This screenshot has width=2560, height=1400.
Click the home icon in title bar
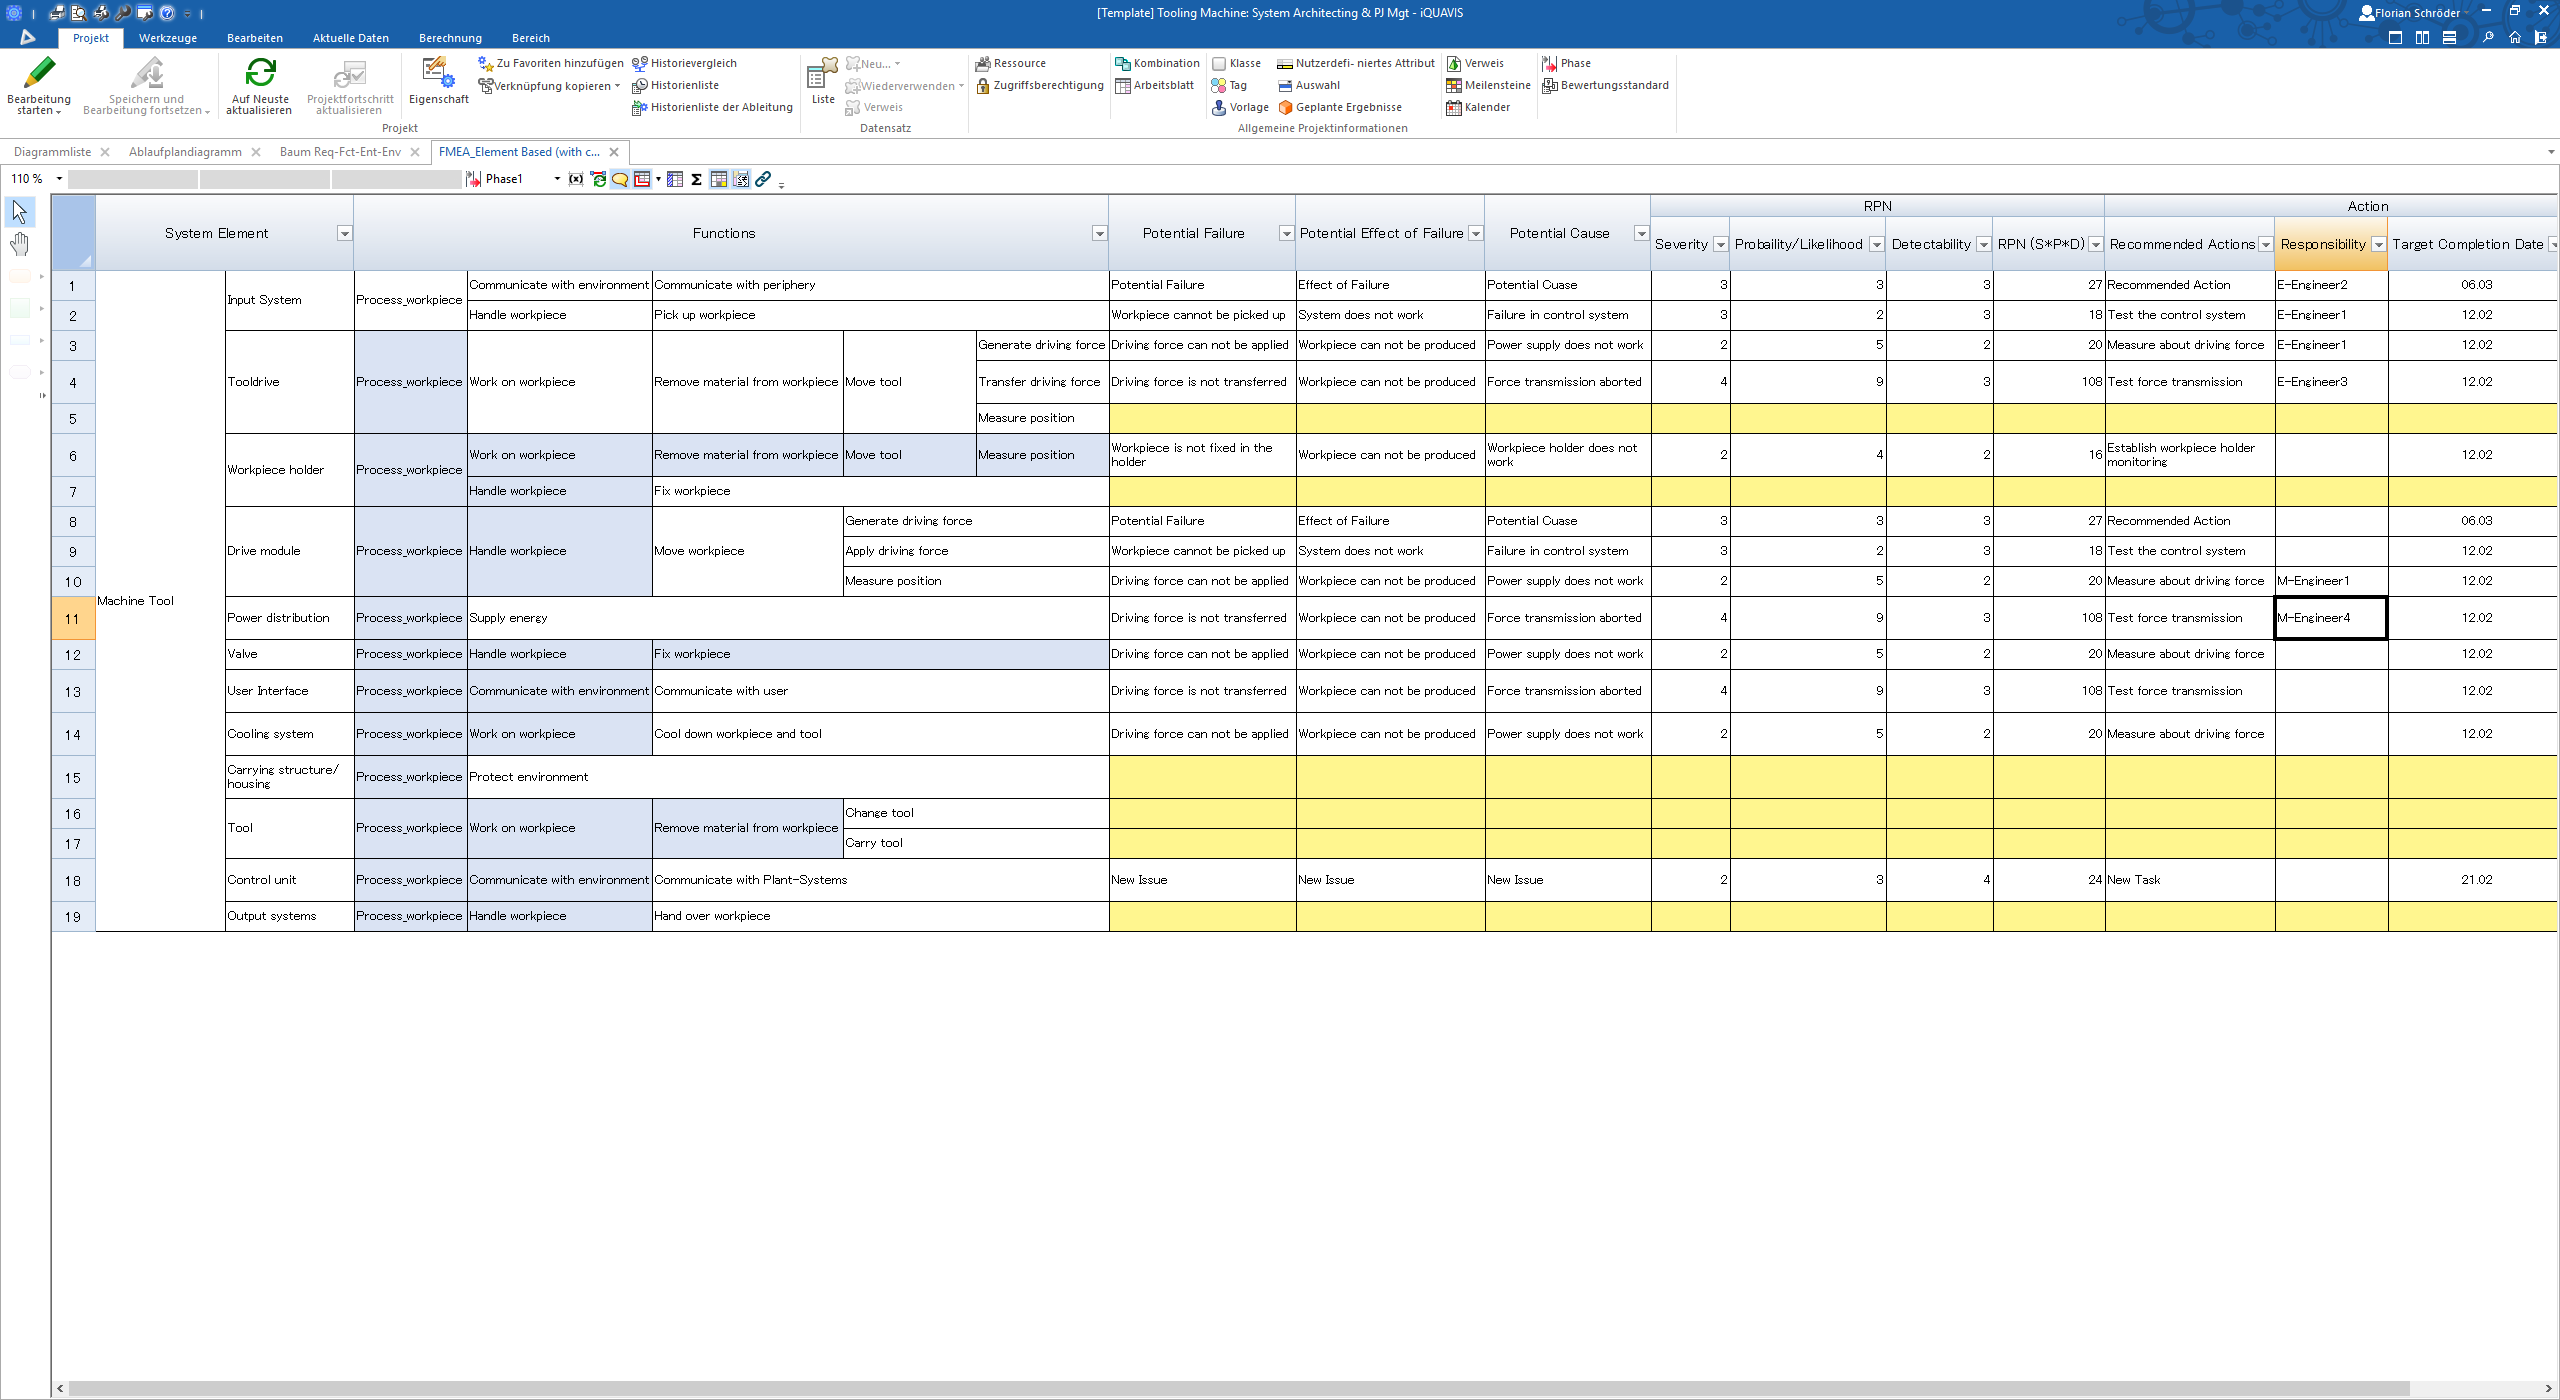(2515, 38)
